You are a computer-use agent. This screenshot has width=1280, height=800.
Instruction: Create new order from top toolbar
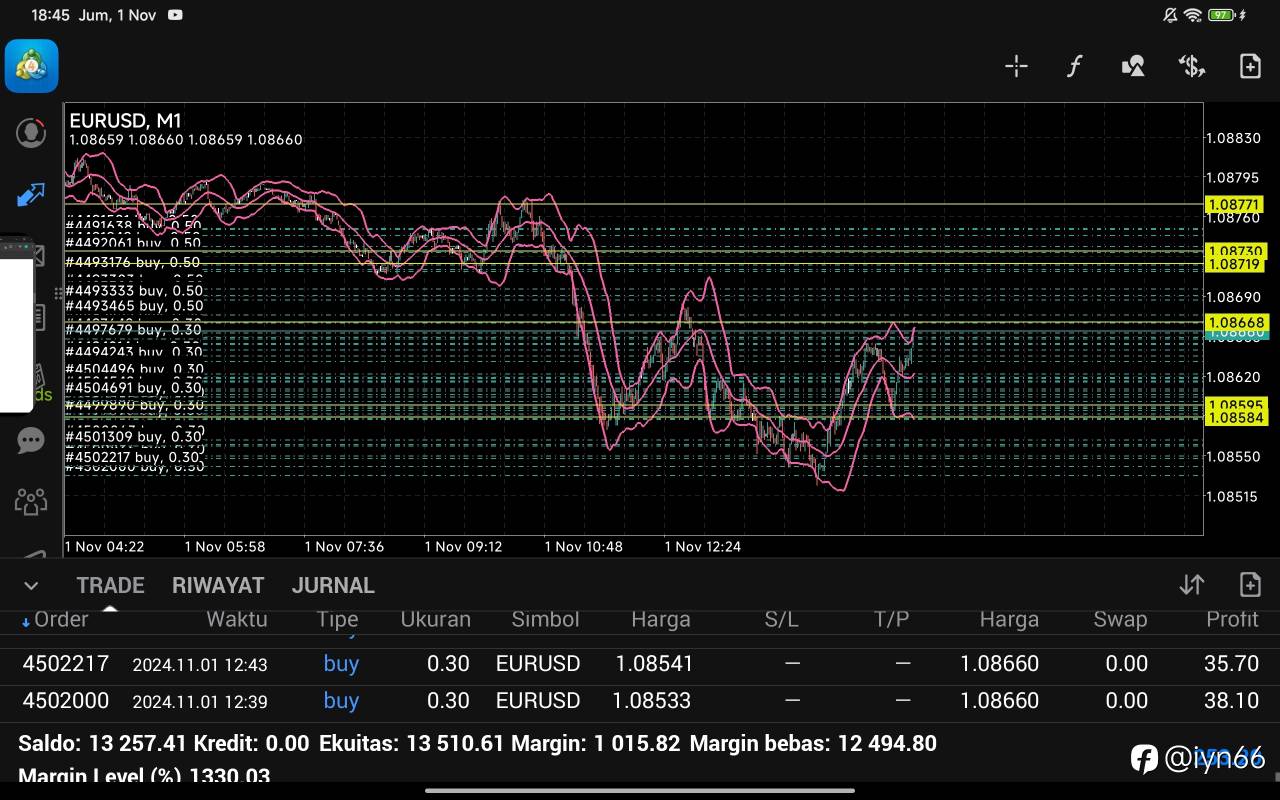[x=1250, y=66]
